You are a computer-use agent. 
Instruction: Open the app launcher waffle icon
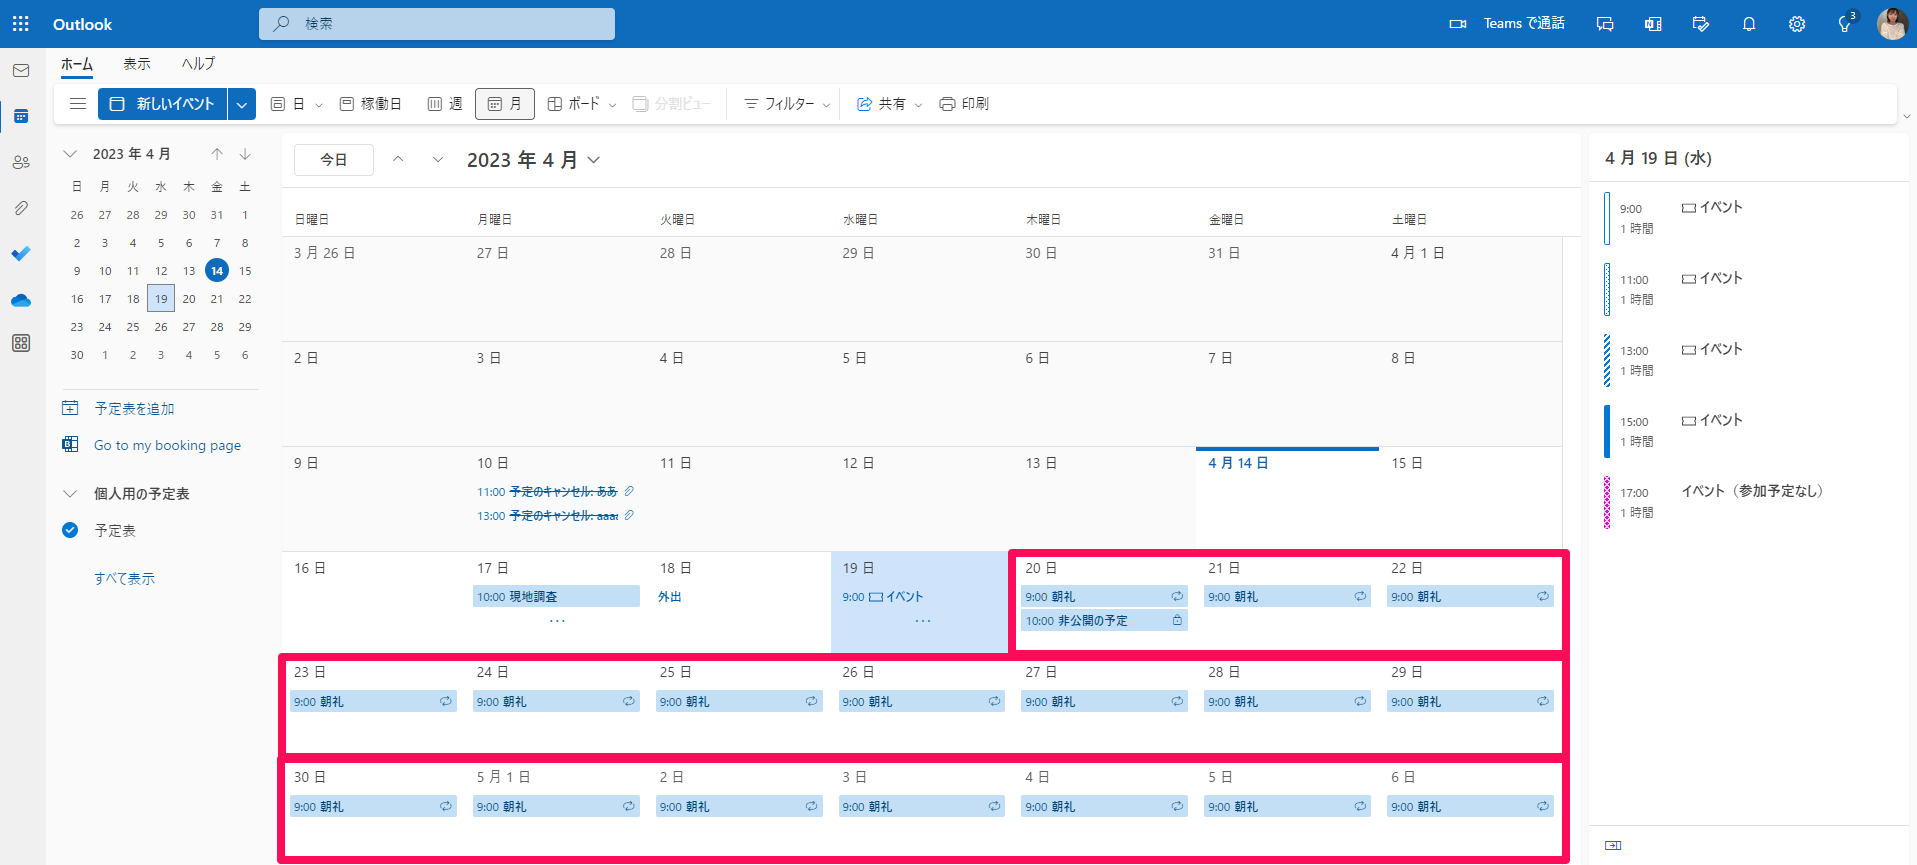pyautogui.click(x=21, y=24)
